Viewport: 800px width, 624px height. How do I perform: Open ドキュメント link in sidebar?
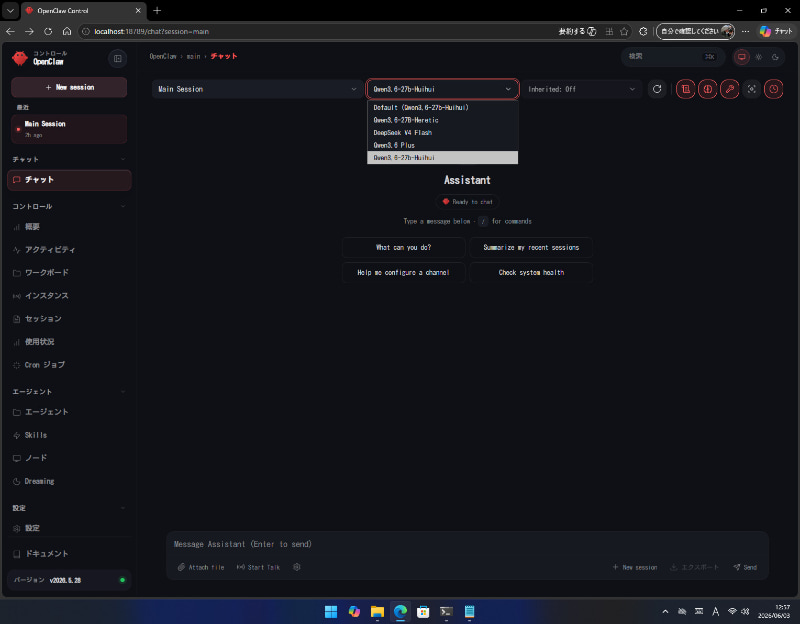pos(69,554)
